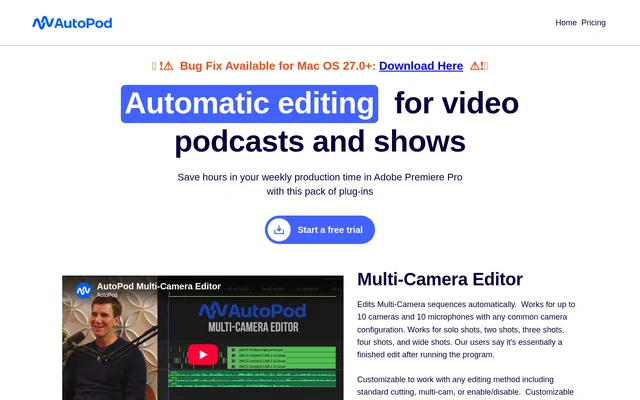The height and width of the screenshot is (400, 640).
Task: Open the AutoPod logo in header
Action: point(72,23)
